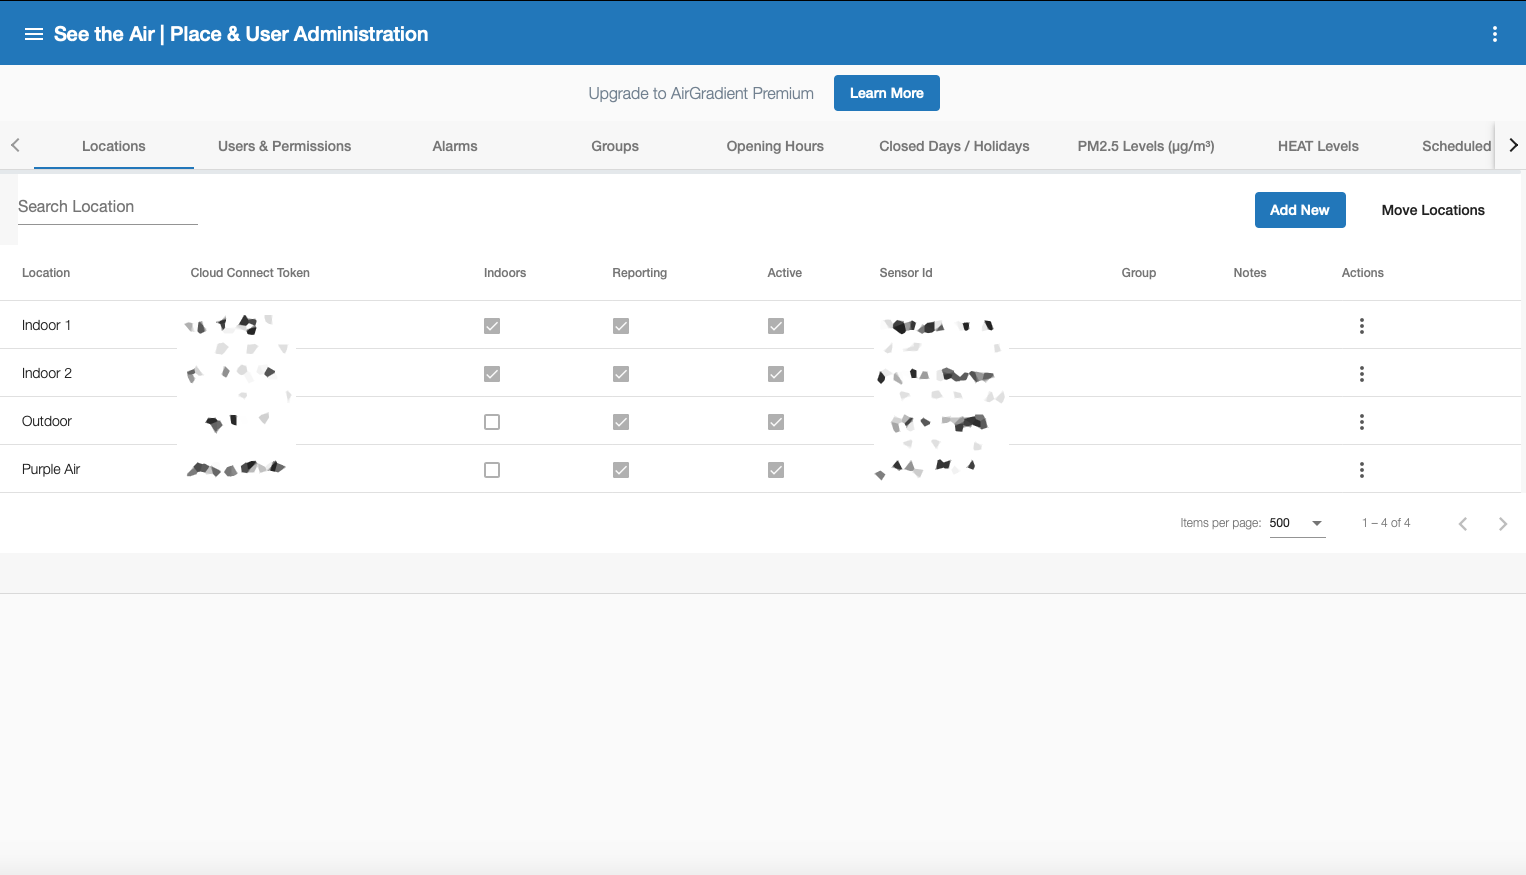
Task: Uncheck Reporting for Indoor 1
Action: 621,326
